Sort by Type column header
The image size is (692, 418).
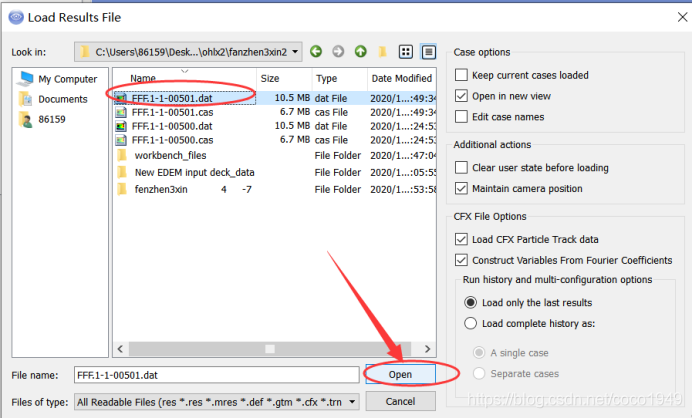pos(327,79)
